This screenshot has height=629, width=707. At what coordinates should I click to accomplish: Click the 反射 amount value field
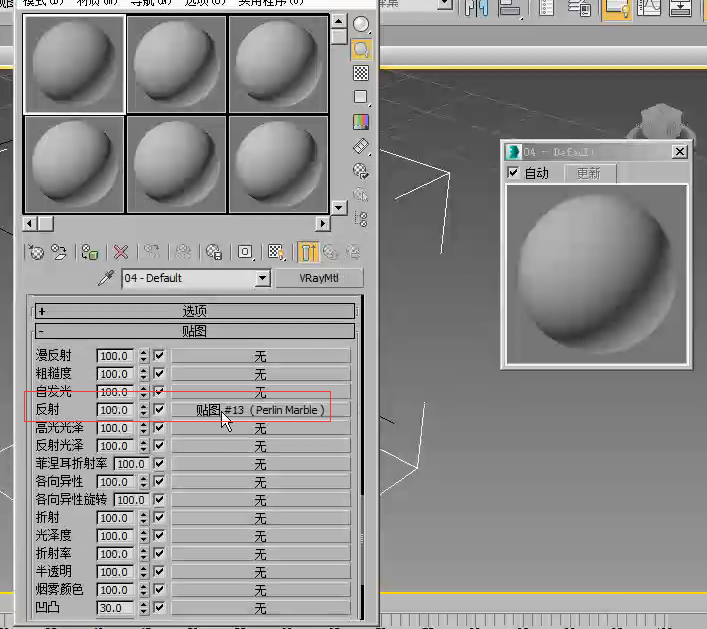(x=115, y=410)
